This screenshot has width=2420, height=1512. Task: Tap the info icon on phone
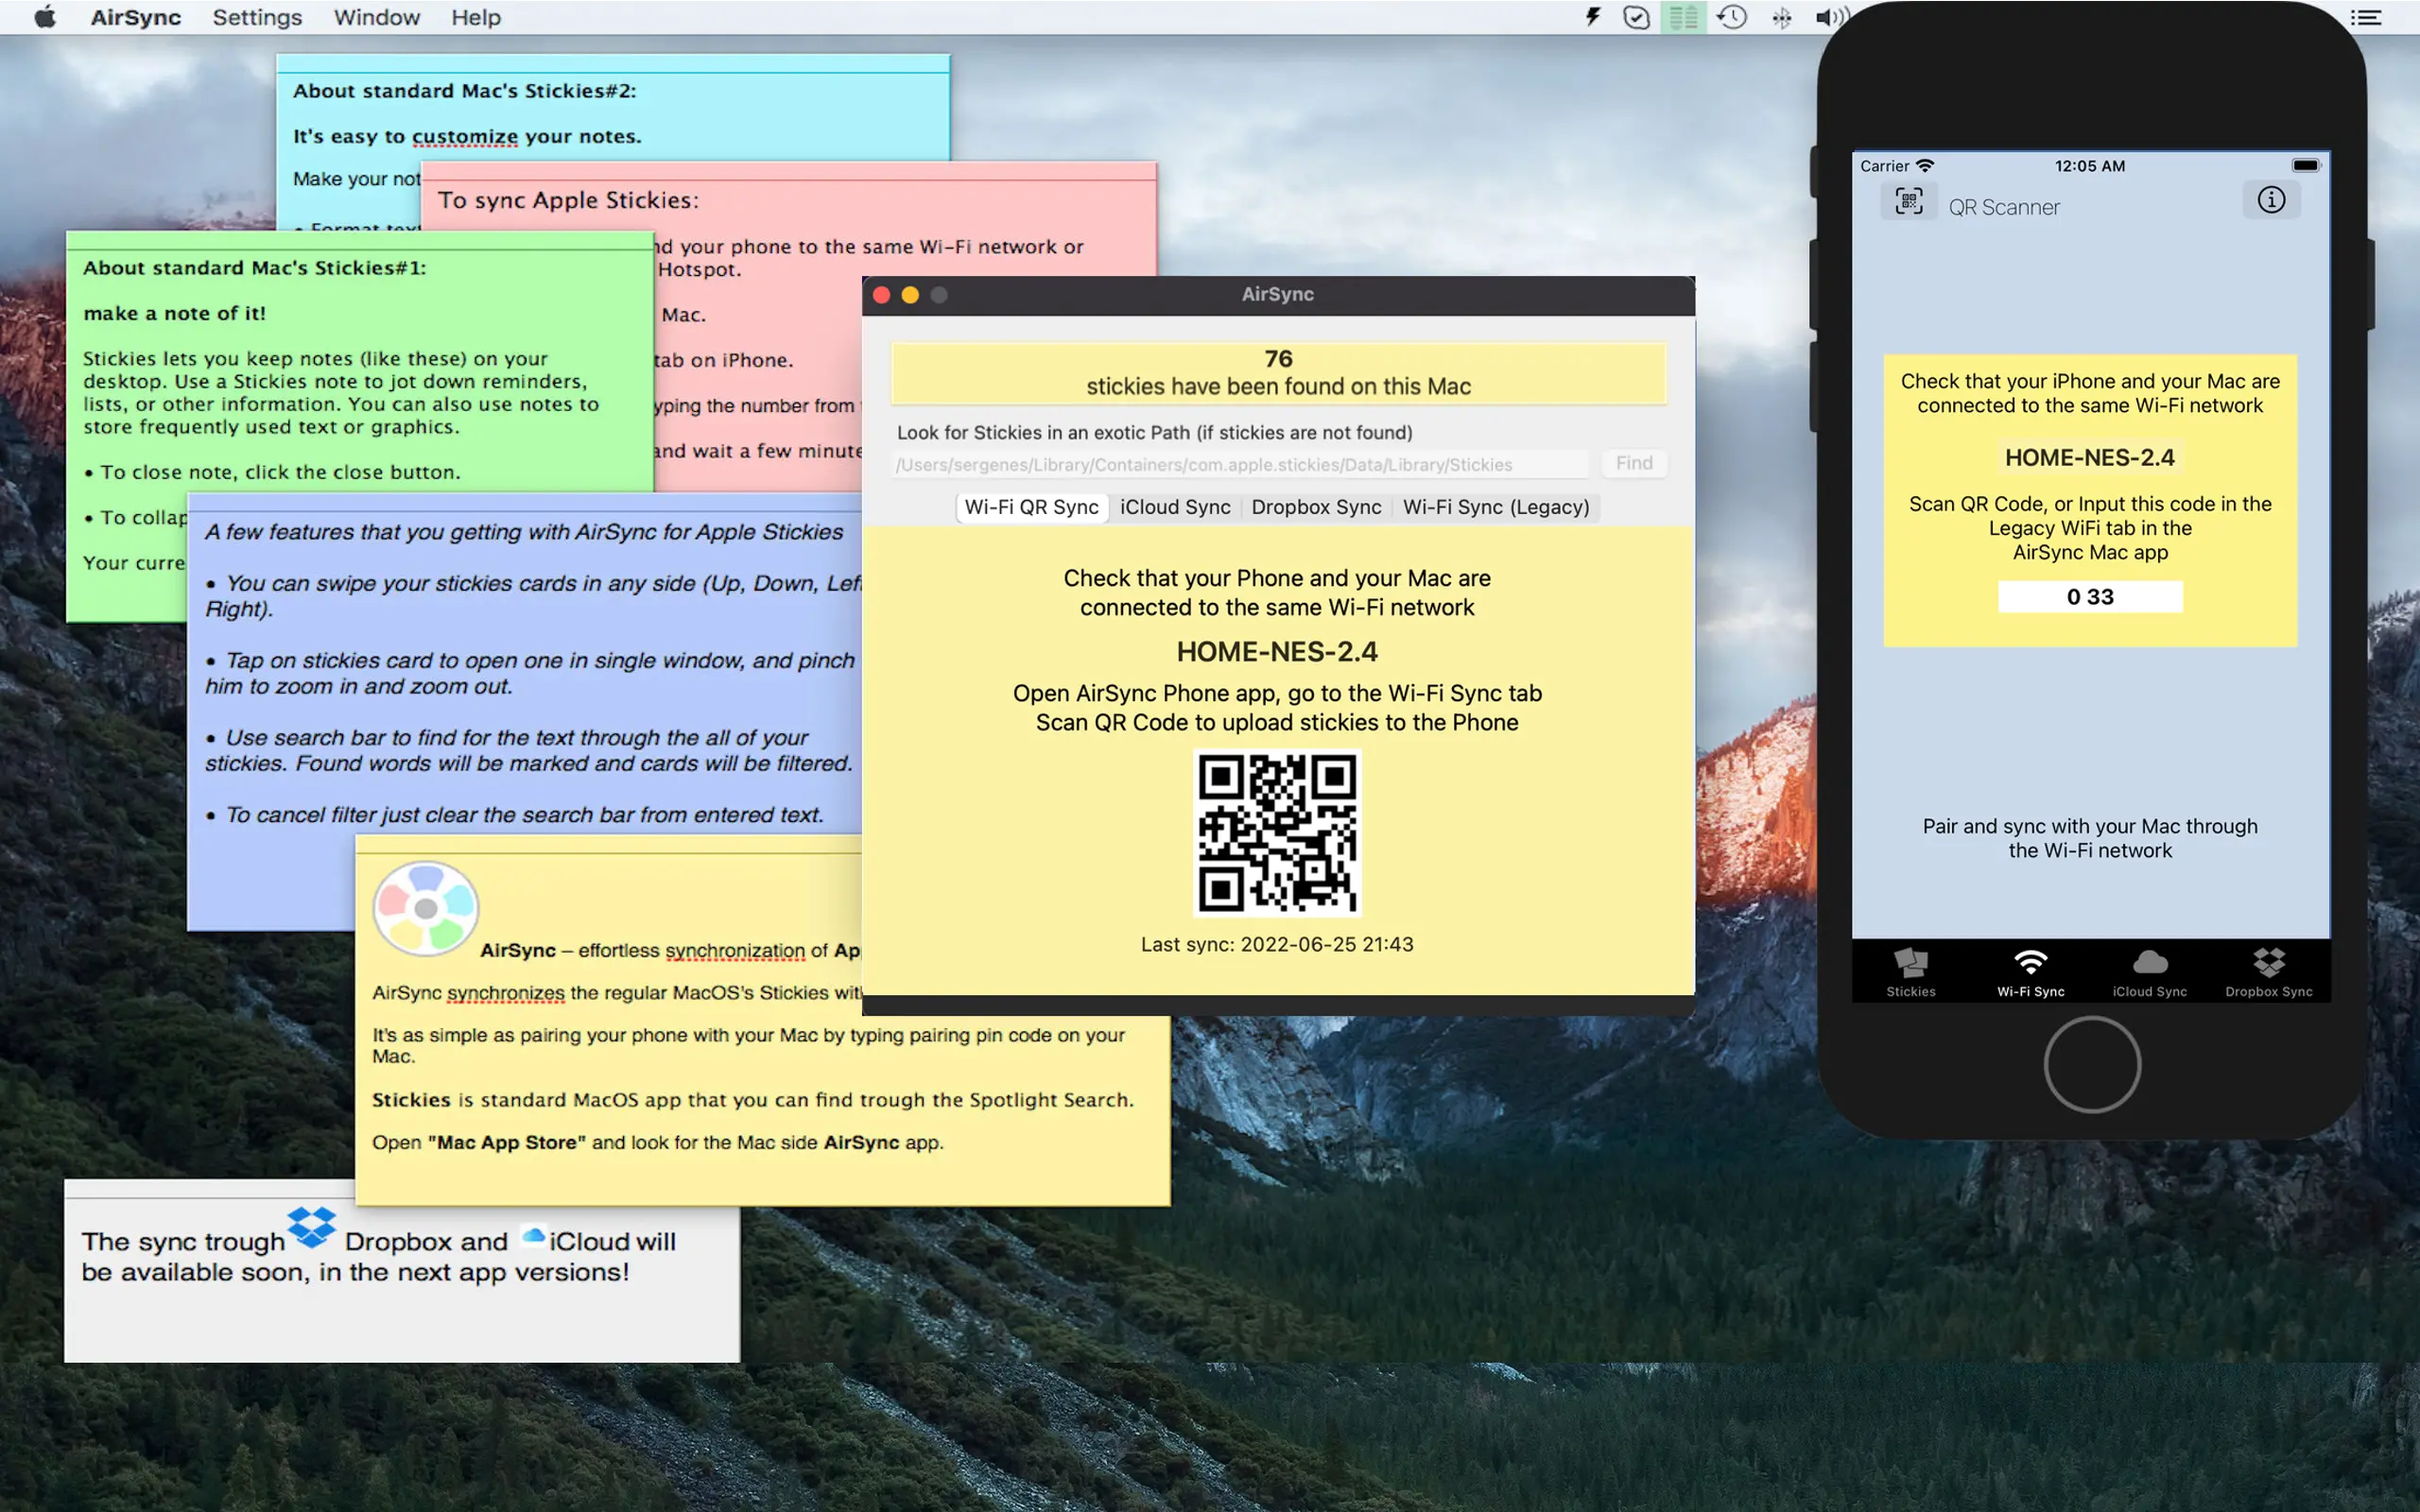[2271, 200]
